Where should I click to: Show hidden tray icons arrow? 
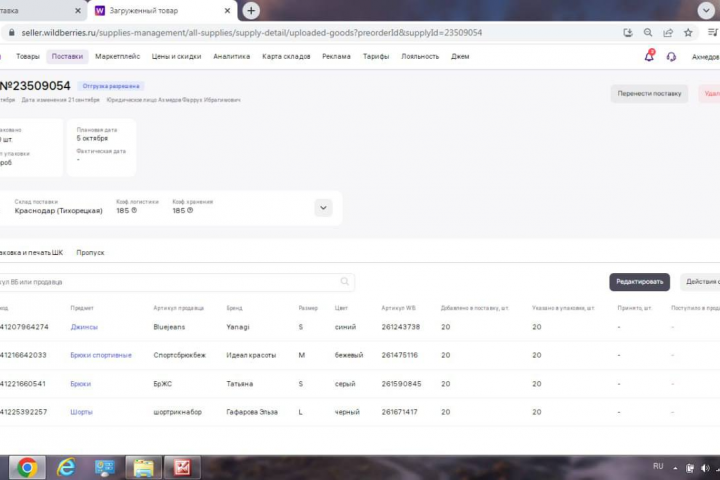(x=675, y=468)
